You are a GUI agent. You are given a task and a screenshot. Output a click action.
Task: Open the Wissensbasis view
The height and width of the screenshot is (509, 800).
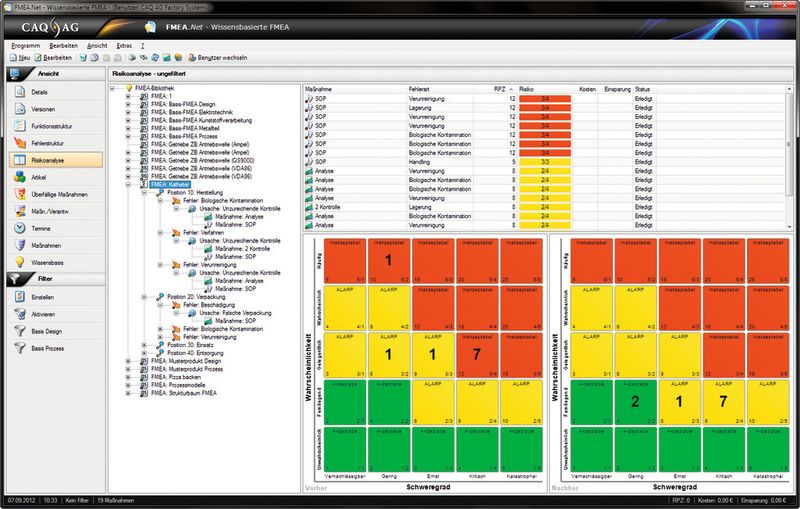click(56, 263)
